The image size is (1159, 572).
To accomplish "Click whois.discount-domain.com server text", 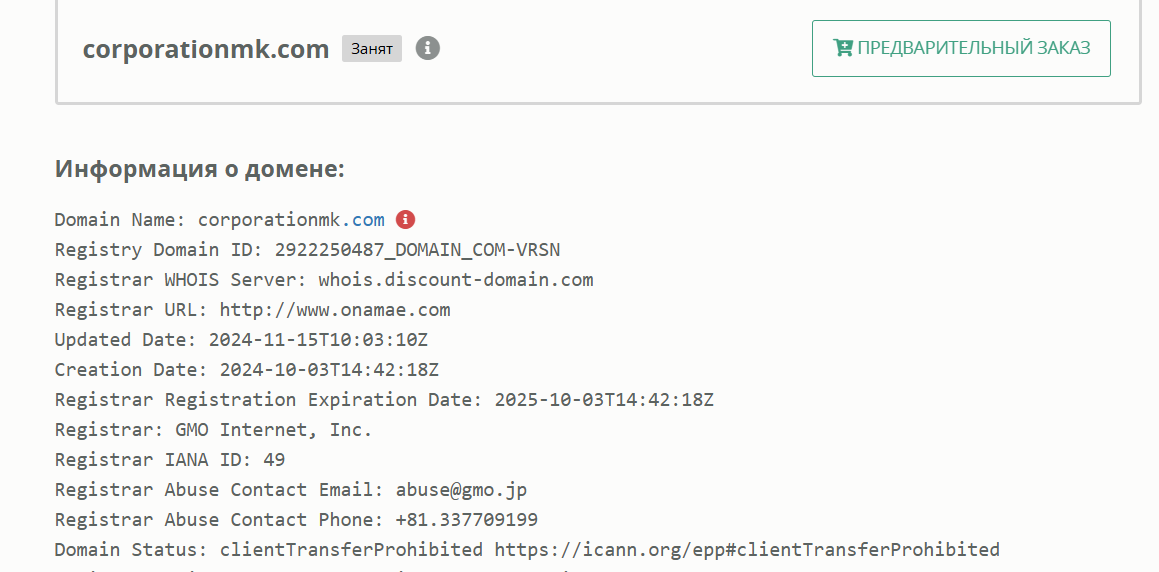I will coord(456,280).
